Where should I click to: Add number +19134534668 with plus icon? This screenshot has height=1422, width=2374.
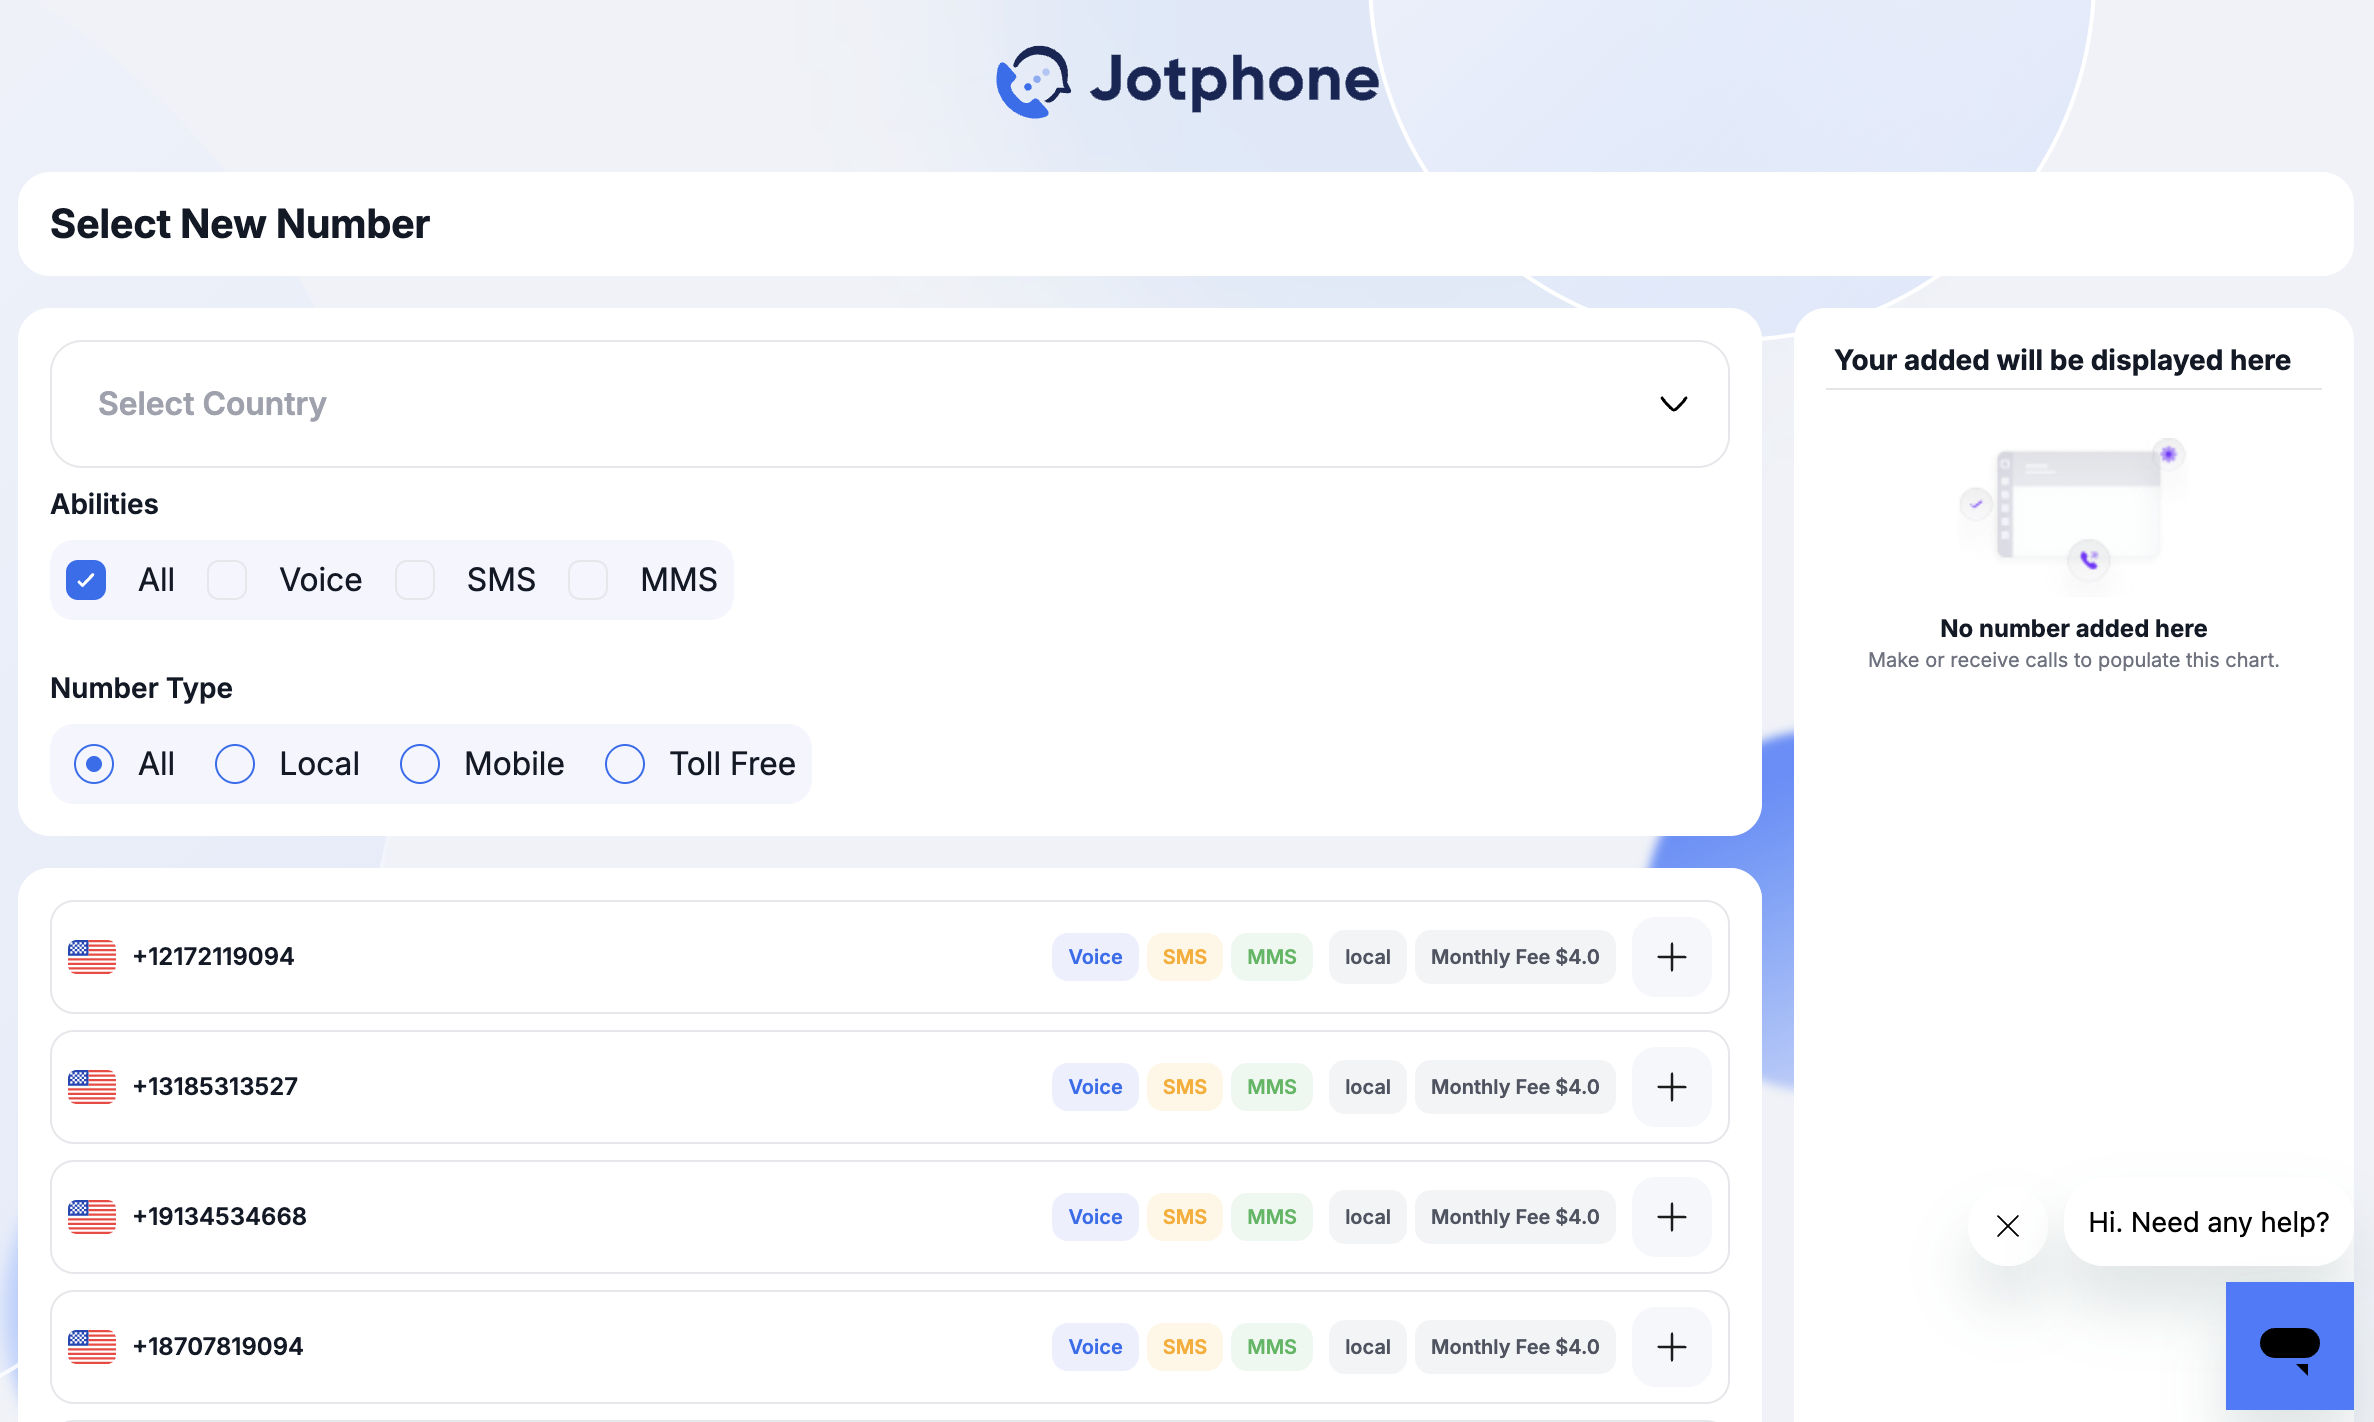pos(1671,1217)
